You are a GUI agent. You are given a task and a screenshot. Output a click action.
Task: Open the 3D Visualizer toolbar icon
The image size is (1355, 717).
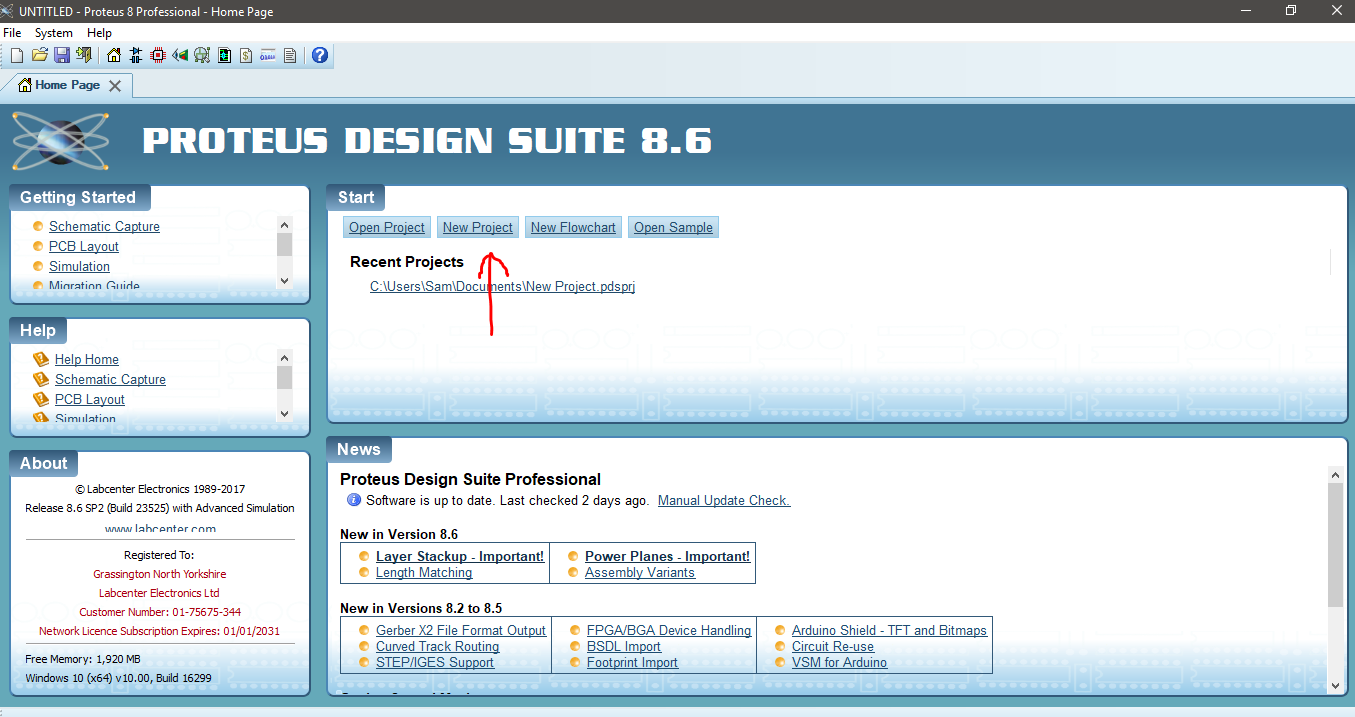coord(180,55)
